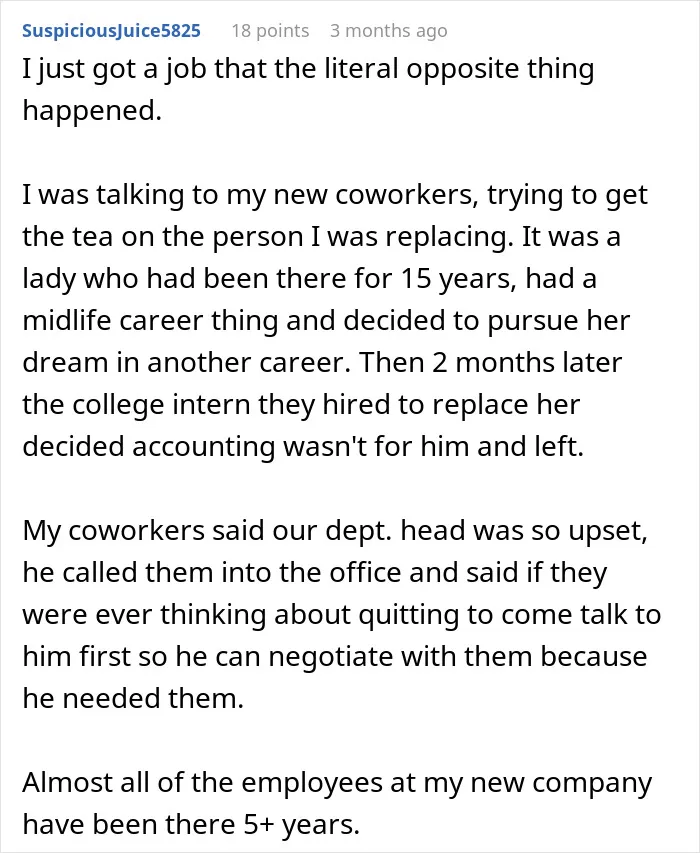
Task: Click the word "coworkers," in second paragraph
Action: point(407,196)
